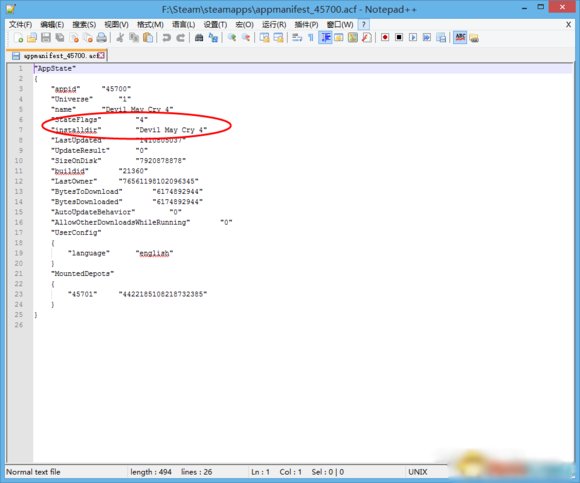Toggle word wrap toolbar icon
The height and width of the screenshot is (483, 580).
point(297,38)
